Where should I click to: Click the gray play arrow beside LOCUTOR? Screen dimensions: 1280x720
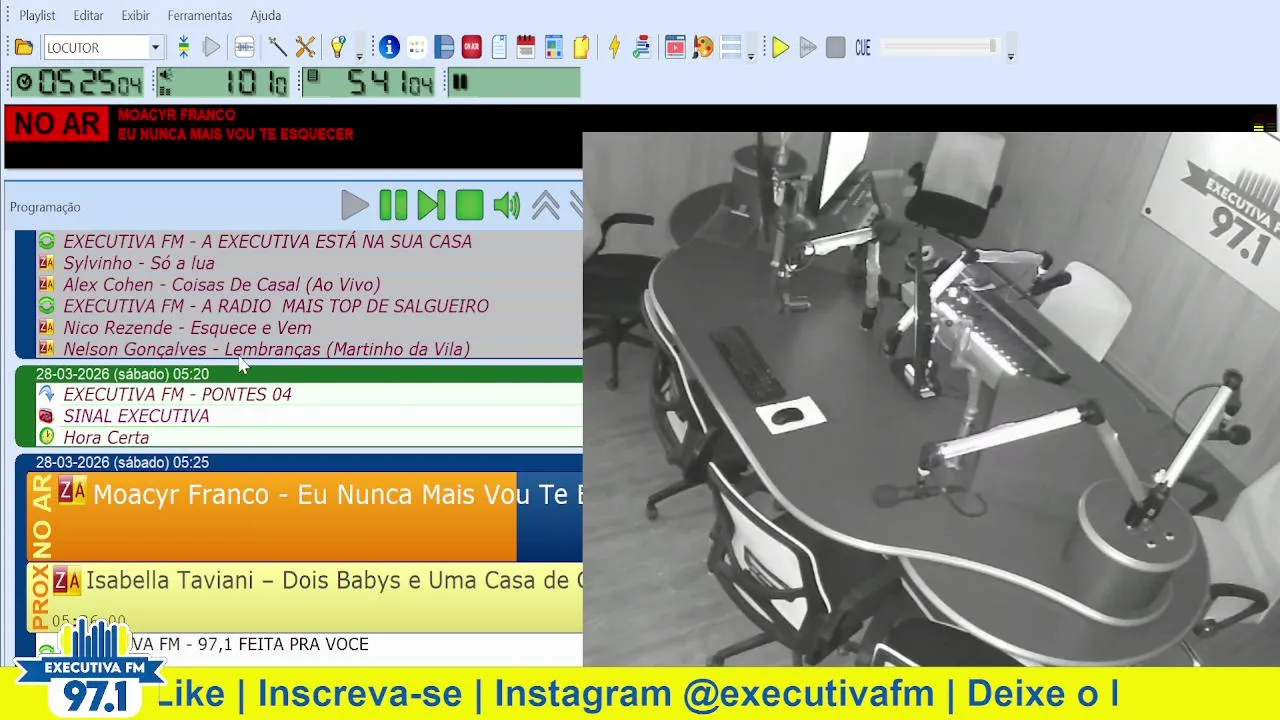[x=211, y=47]
